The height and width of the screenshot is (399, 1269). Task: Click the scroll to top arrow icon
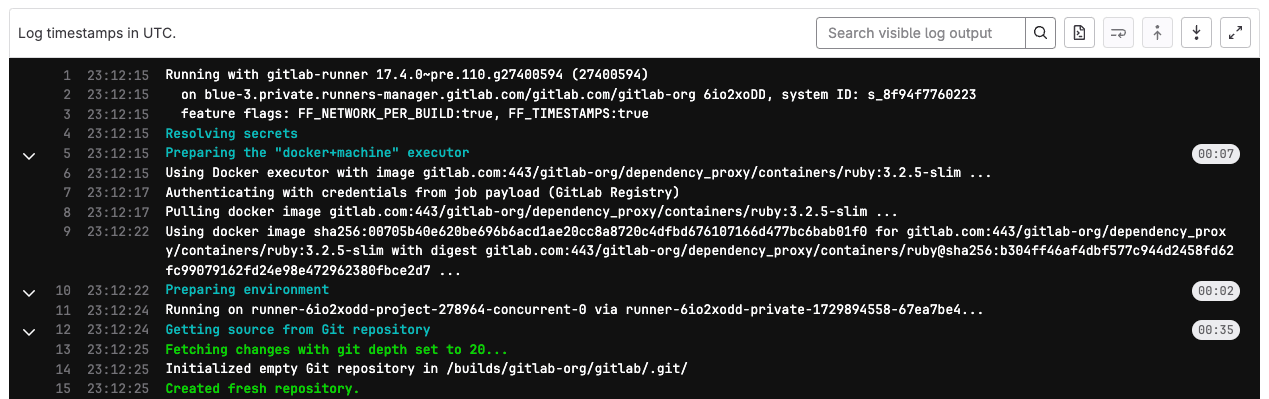tap(1157, 33)
